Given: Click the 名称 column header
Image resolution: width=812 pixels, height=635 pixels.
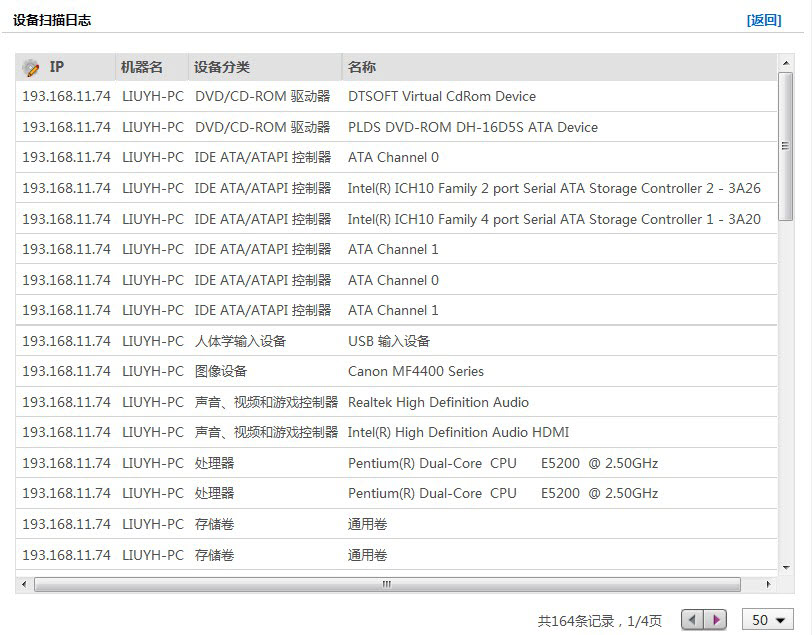Looking at the screenshot, I should 362,67.
